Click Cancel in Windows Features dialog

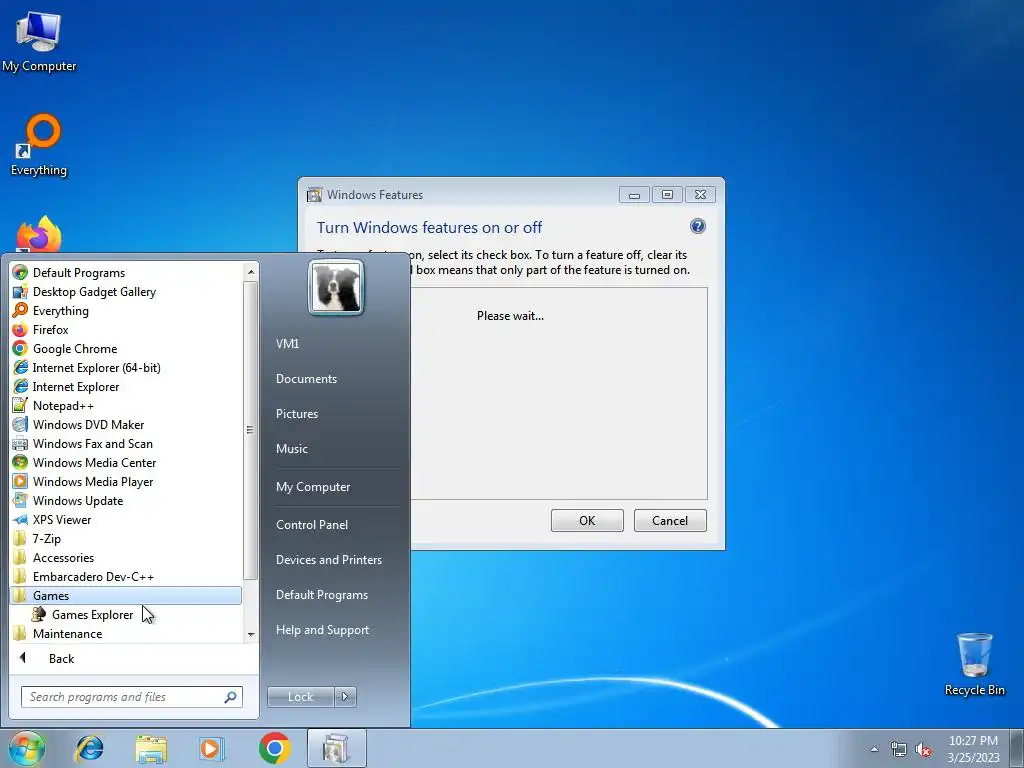coord(670,520)
